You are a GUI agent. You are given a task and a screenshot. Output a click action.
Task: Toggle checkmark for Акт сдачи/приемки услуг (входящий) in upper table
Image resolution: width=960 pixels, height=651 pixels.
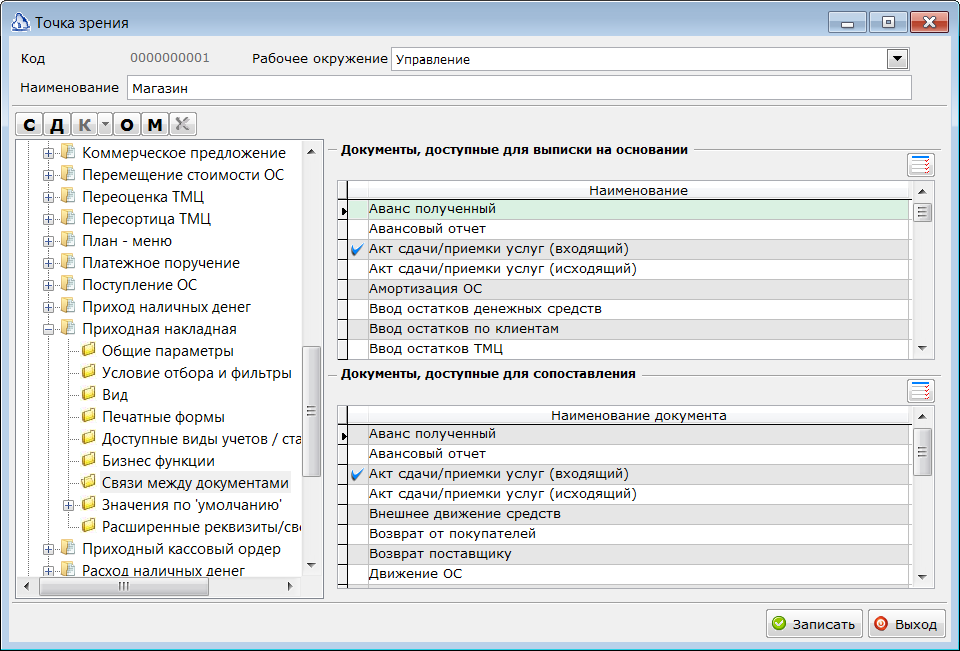[358, 249]
